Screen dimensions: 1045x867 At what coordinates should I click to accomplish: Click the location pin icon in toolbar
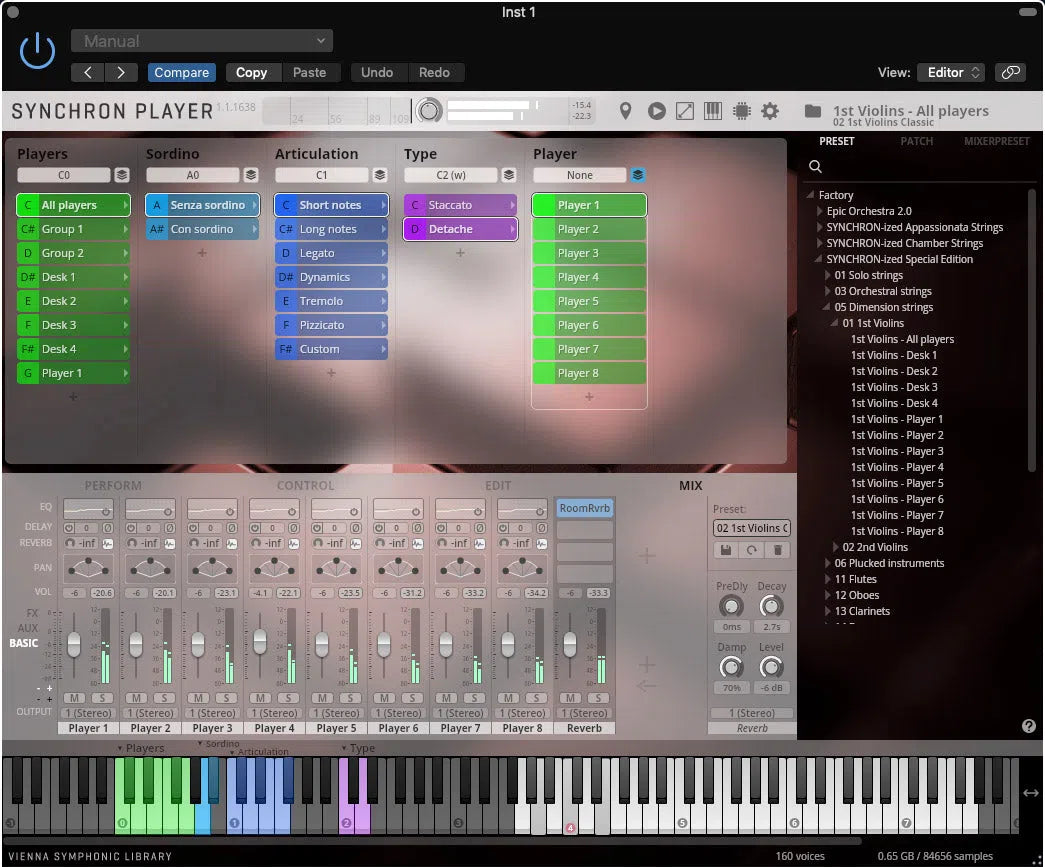click(625, 111)
